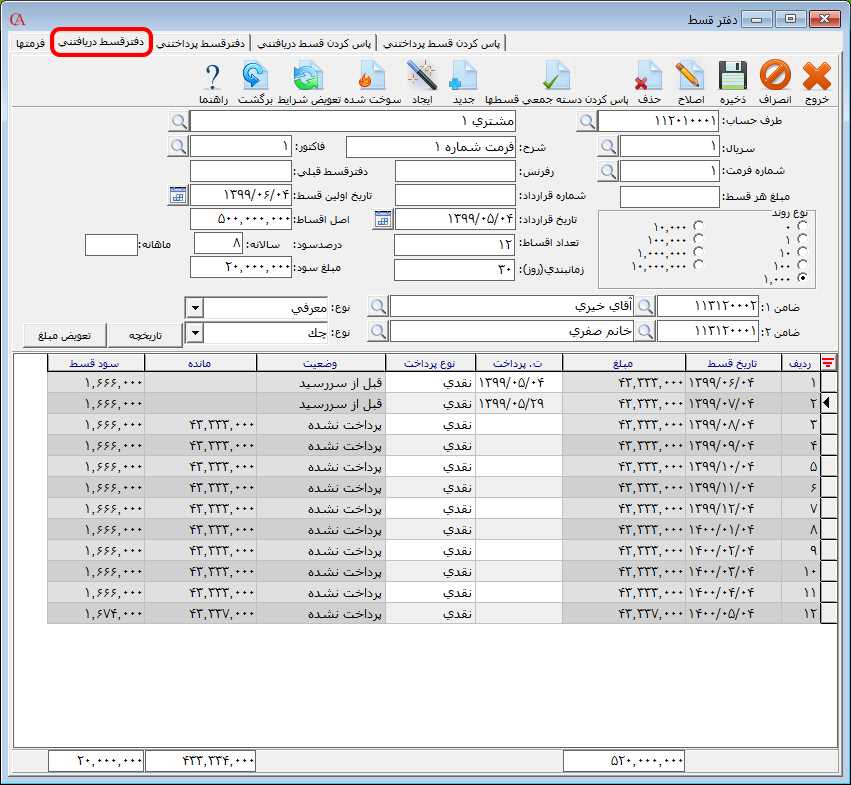
Task: Open the فرمتها tab
Action: 29,44
